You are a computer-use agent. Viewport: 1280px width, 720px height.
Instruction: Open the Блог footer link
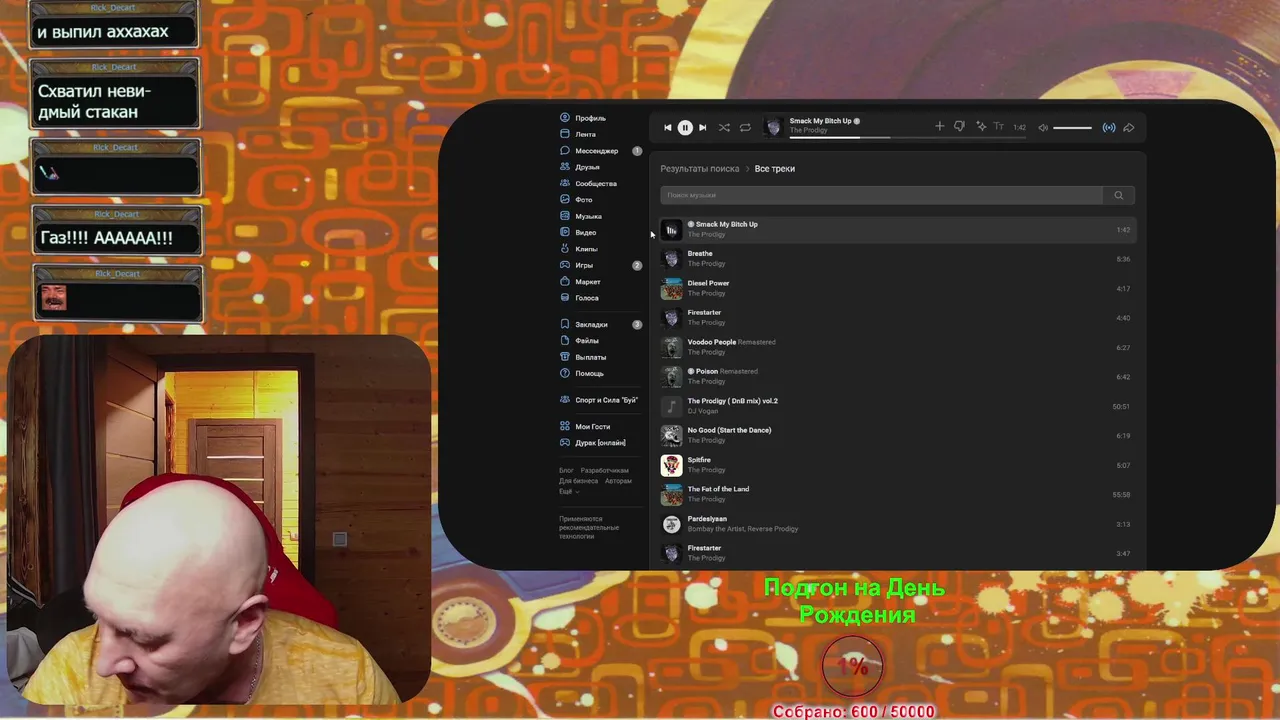pyautogui.click(x=566, y=470)
